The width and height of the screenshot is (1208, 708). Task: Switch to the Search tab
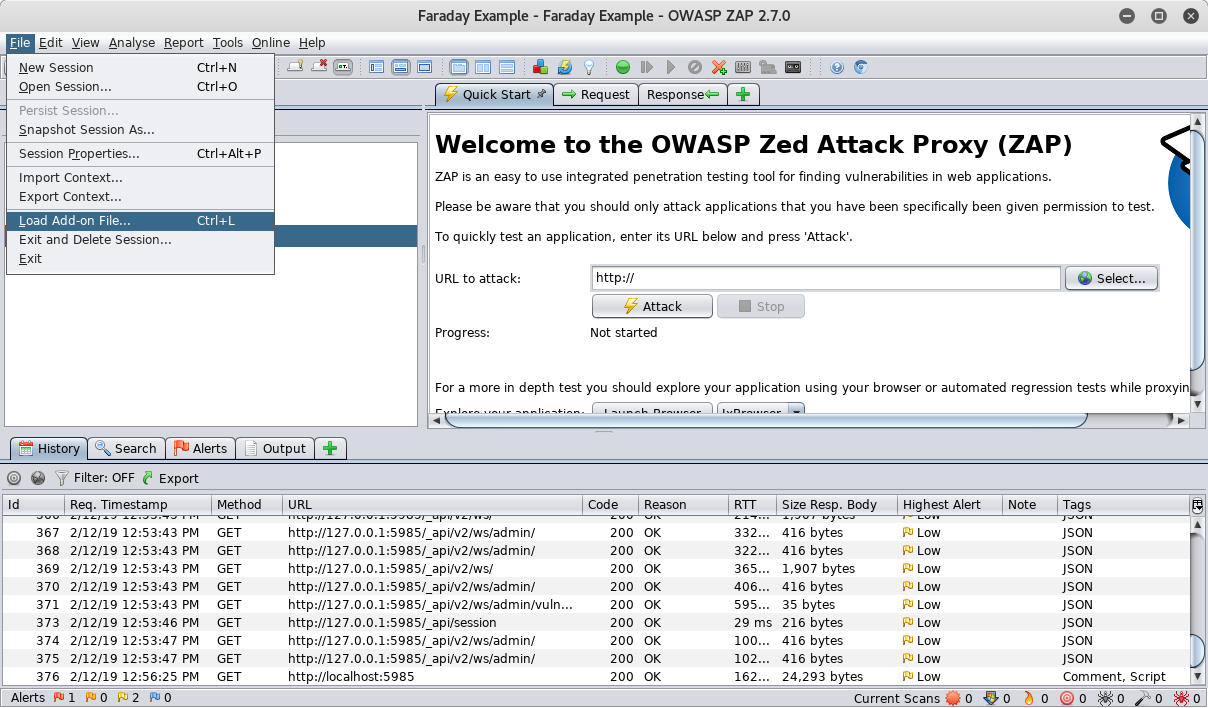pyautogui.click(x=125, y=448)
